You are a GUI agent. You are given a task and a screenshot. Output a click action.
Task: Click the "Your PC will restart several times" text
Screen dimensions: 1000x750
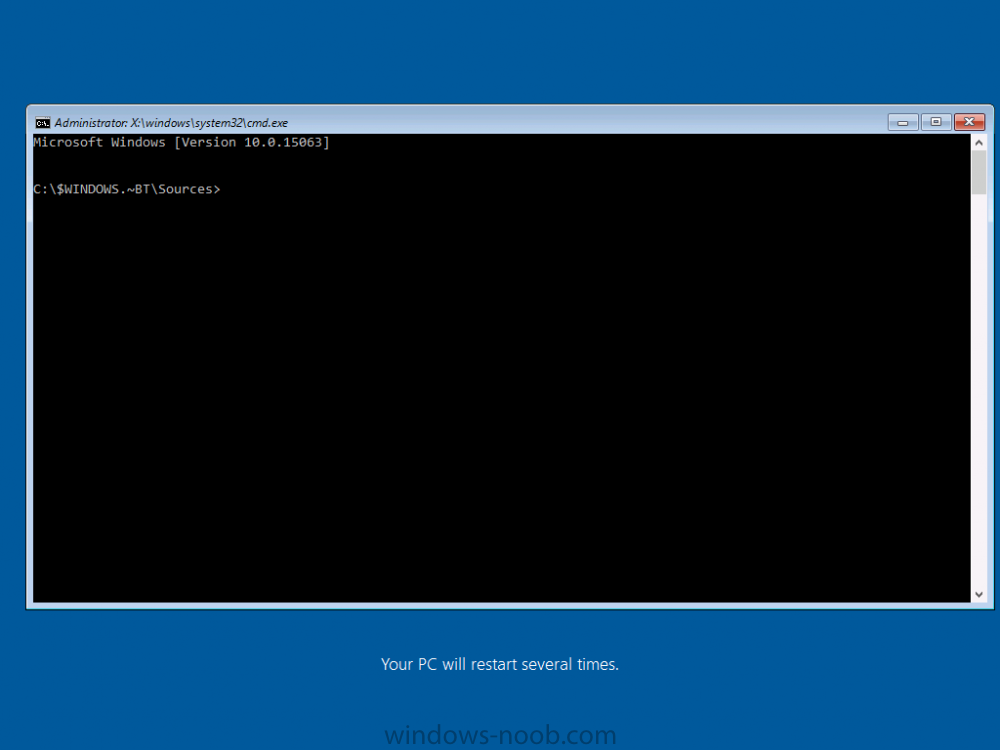coord(499,665)
